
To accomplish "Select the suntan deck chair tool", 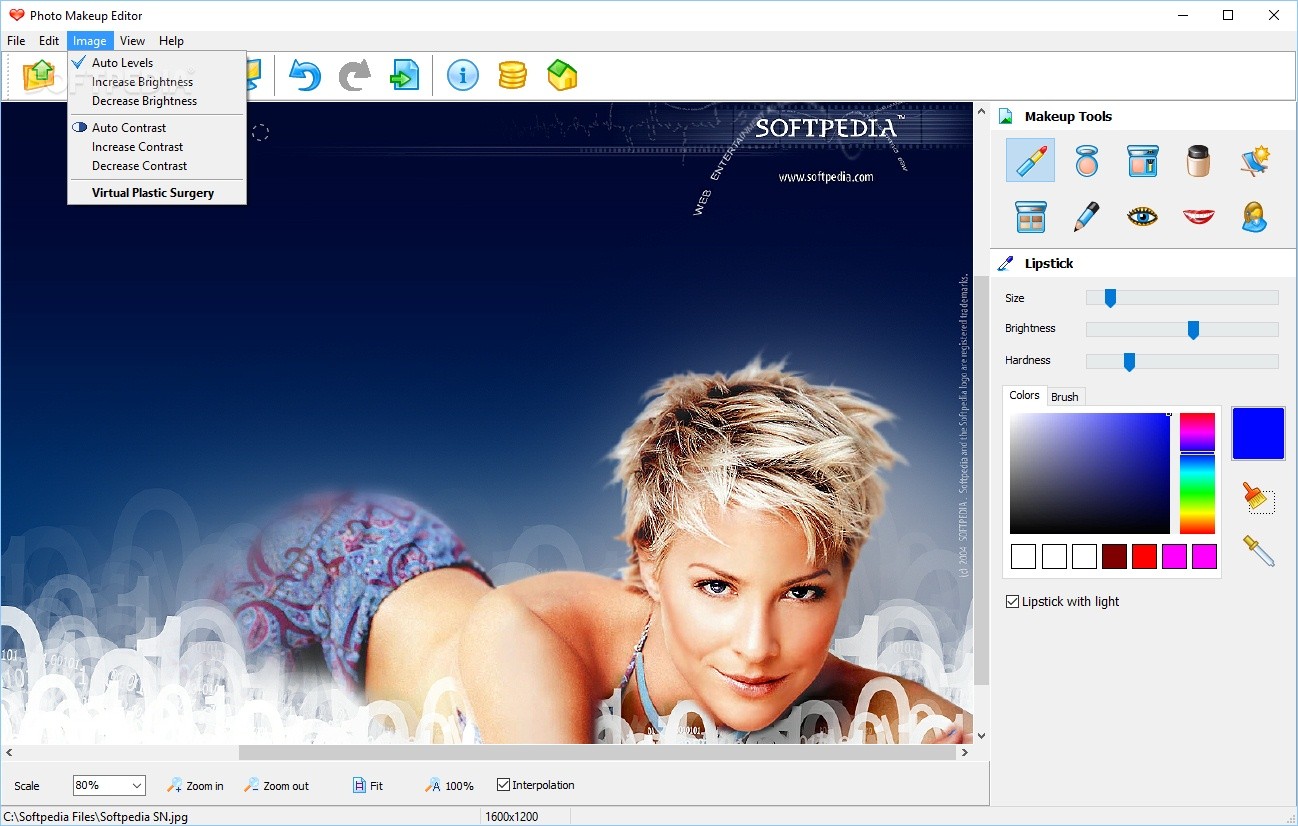I will tap(1254, 160).
